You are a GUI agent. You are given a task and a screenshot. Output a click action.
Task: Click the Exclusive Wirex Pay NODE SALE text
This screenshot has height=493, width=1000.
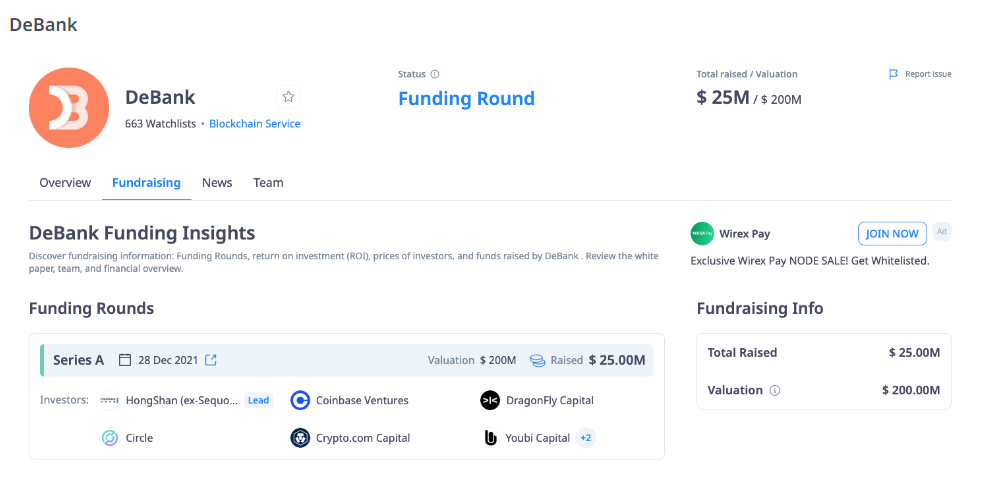tap(810, 261)
